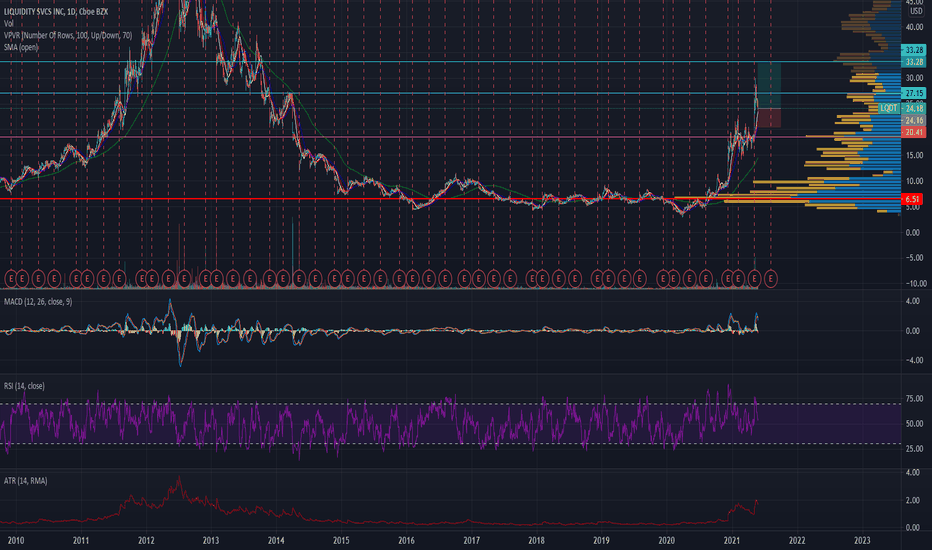Click the 2010 label on time axis
This screenshot has height=550, width=932.
15,541
